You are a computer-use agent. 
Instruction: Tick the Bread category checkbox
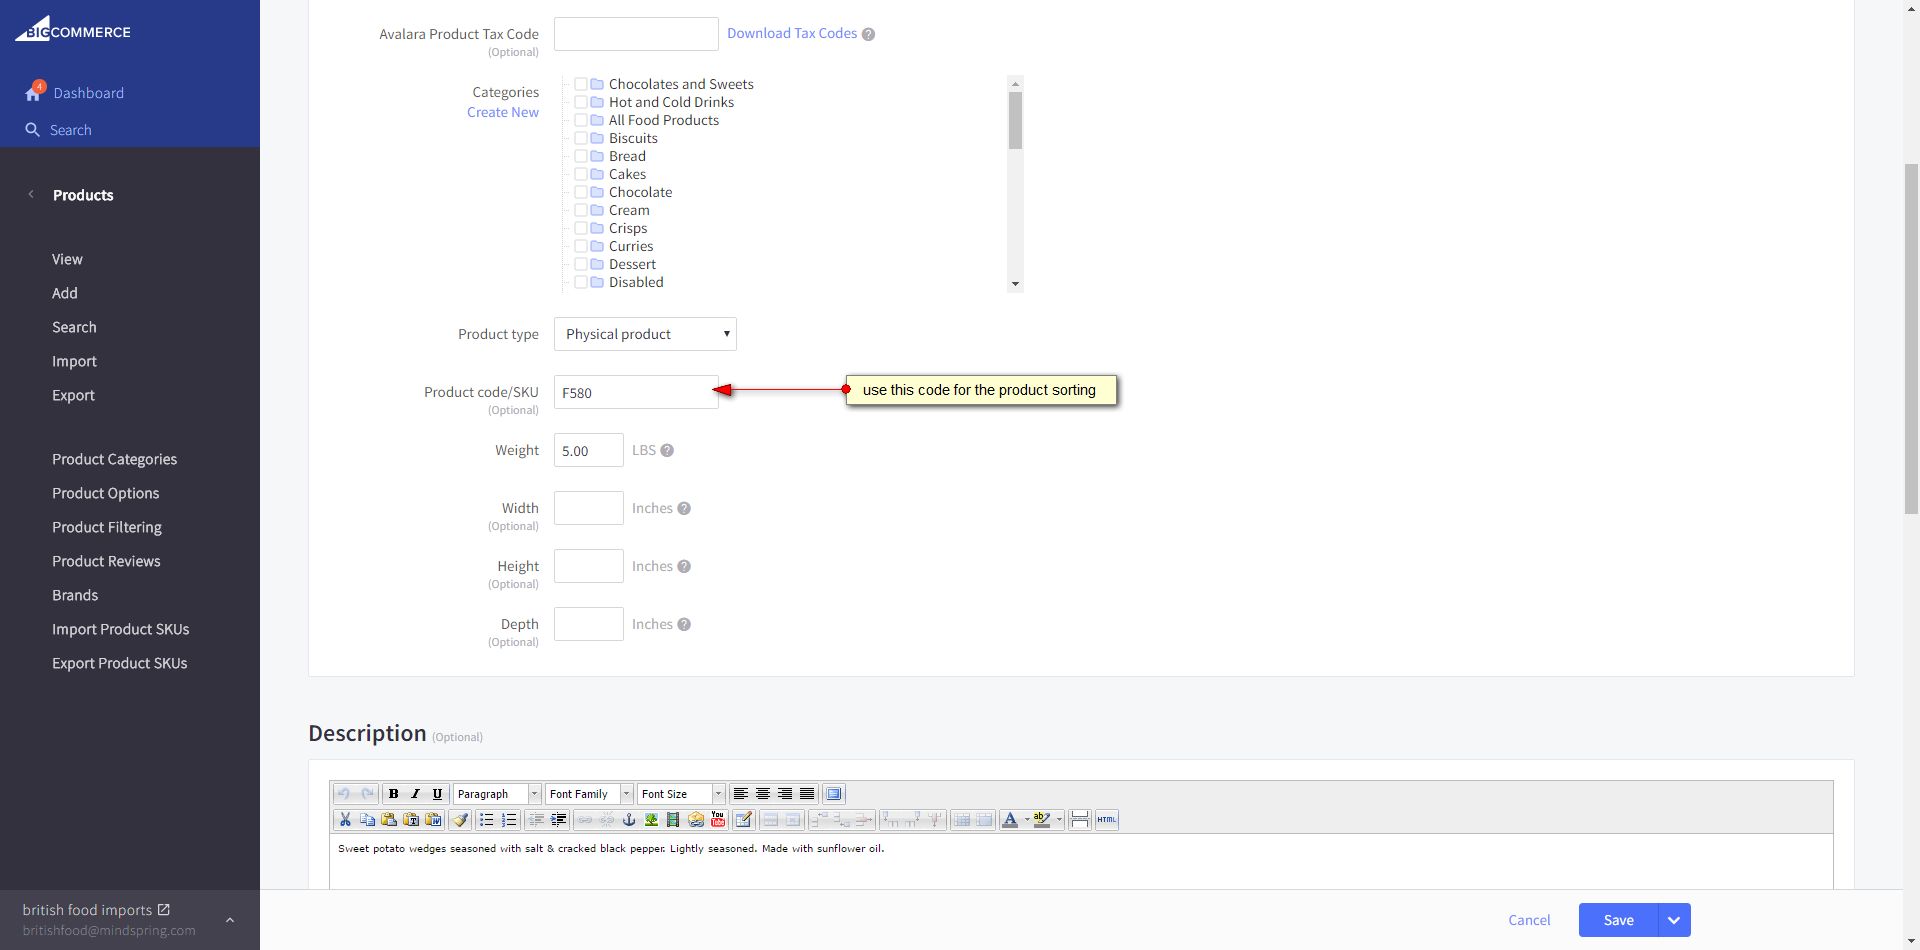[x=580, y=156]
